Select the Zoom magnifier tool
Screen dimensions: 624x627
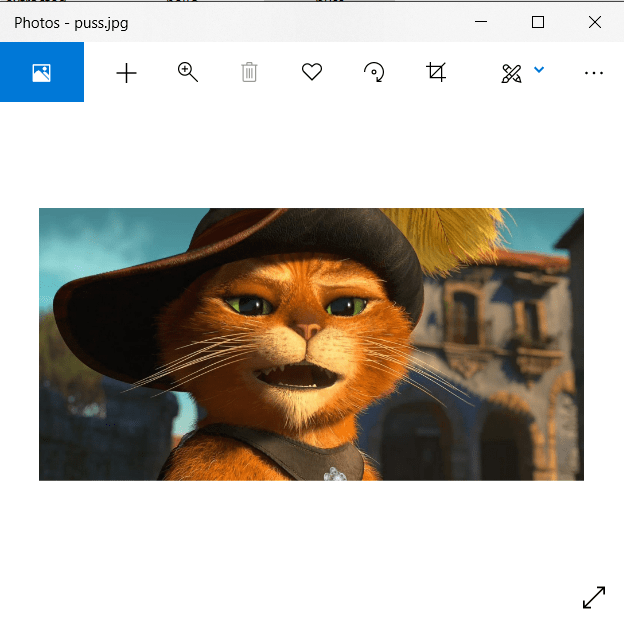188,72
